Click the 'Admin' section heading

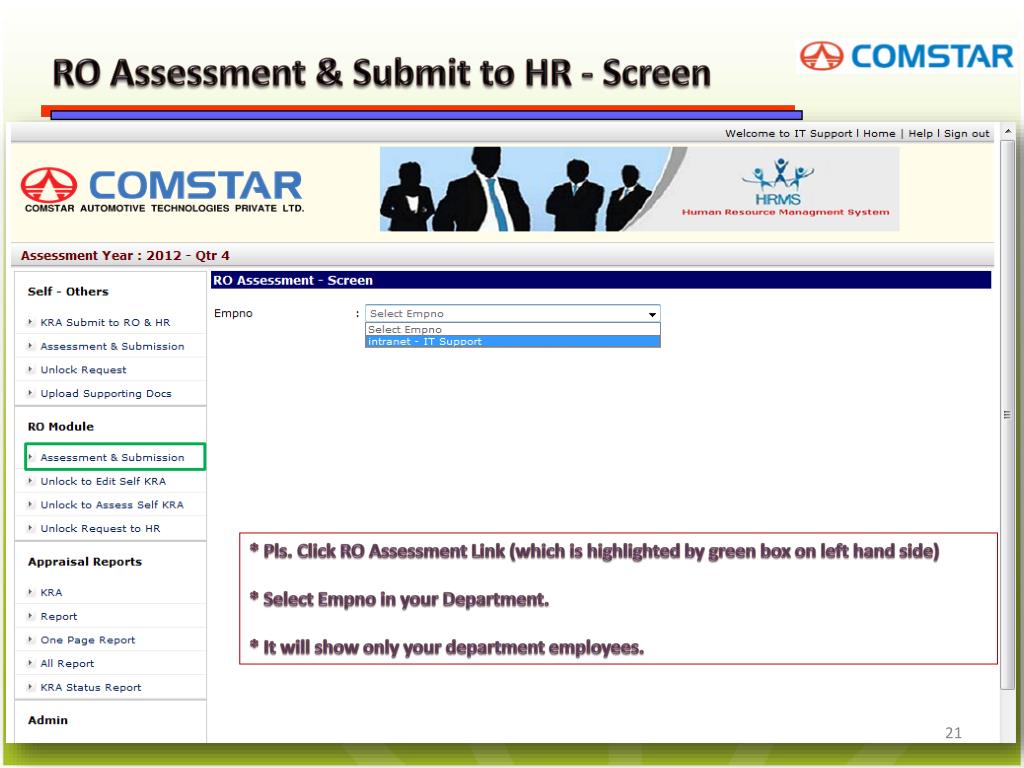[48, 720]
